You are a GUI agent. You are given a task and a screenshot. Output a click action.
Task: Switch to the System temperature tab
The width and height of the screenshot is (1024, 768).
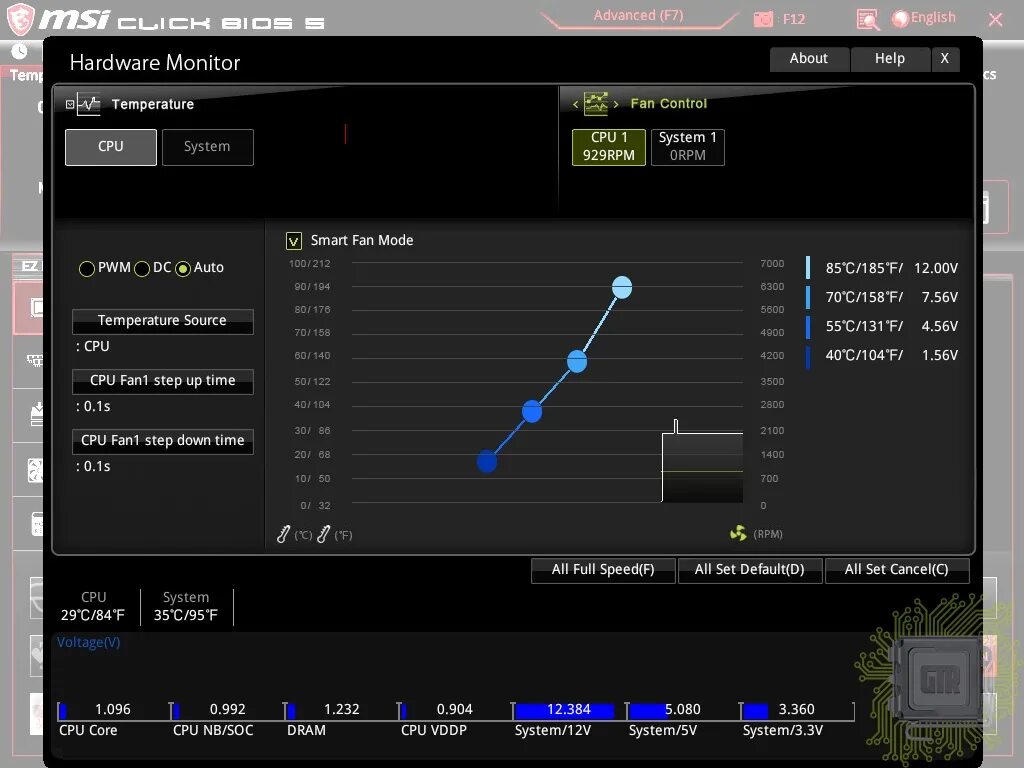point(208,147)
